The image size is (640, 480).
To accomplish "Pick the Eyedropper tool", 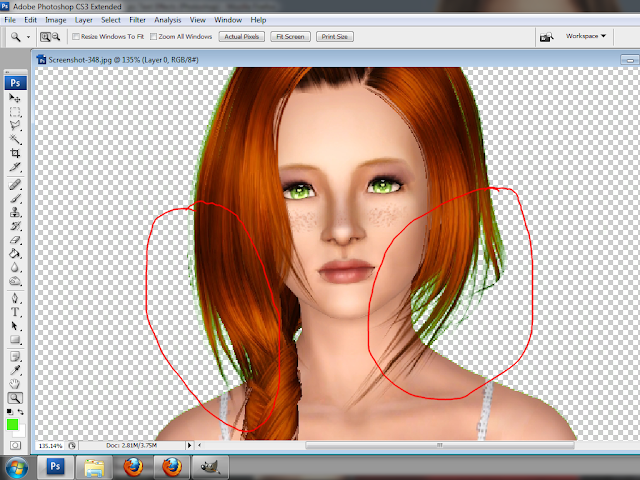I will [x=15, y=368].
